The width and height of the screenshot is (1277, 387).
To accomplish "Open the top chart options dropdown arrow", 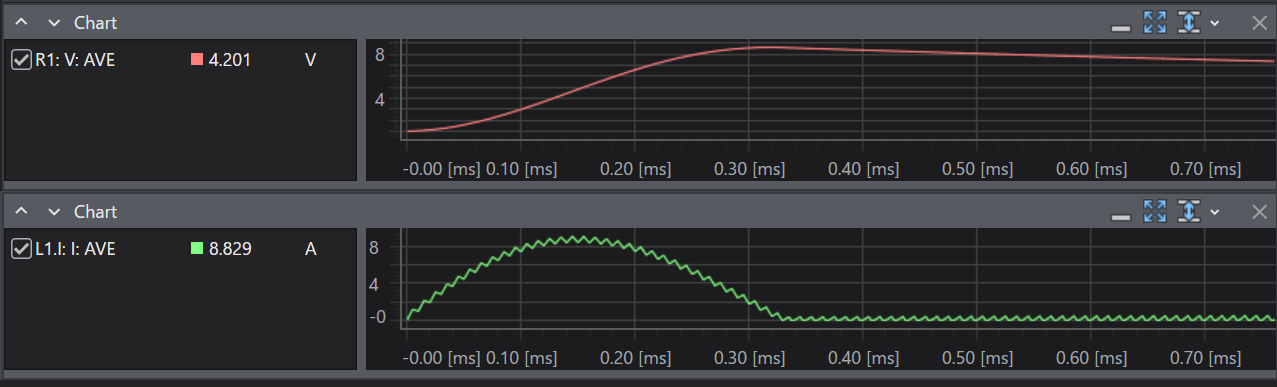I will pyautogui.click(x=1214, y=22).
